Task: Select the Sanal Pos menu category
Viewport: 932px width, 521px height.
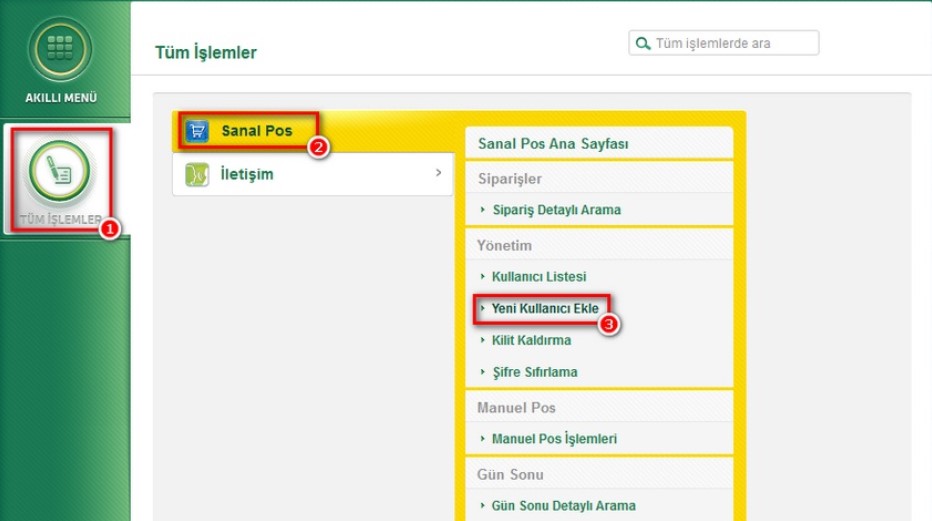Action: [x=257, y=131]
